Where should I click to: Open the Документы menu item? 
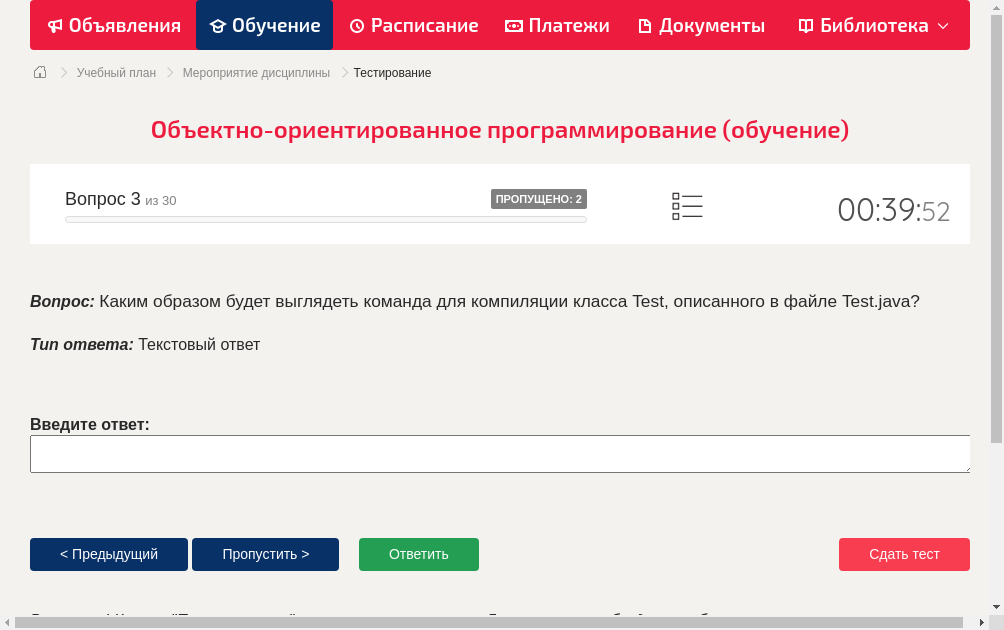(700, 25)
